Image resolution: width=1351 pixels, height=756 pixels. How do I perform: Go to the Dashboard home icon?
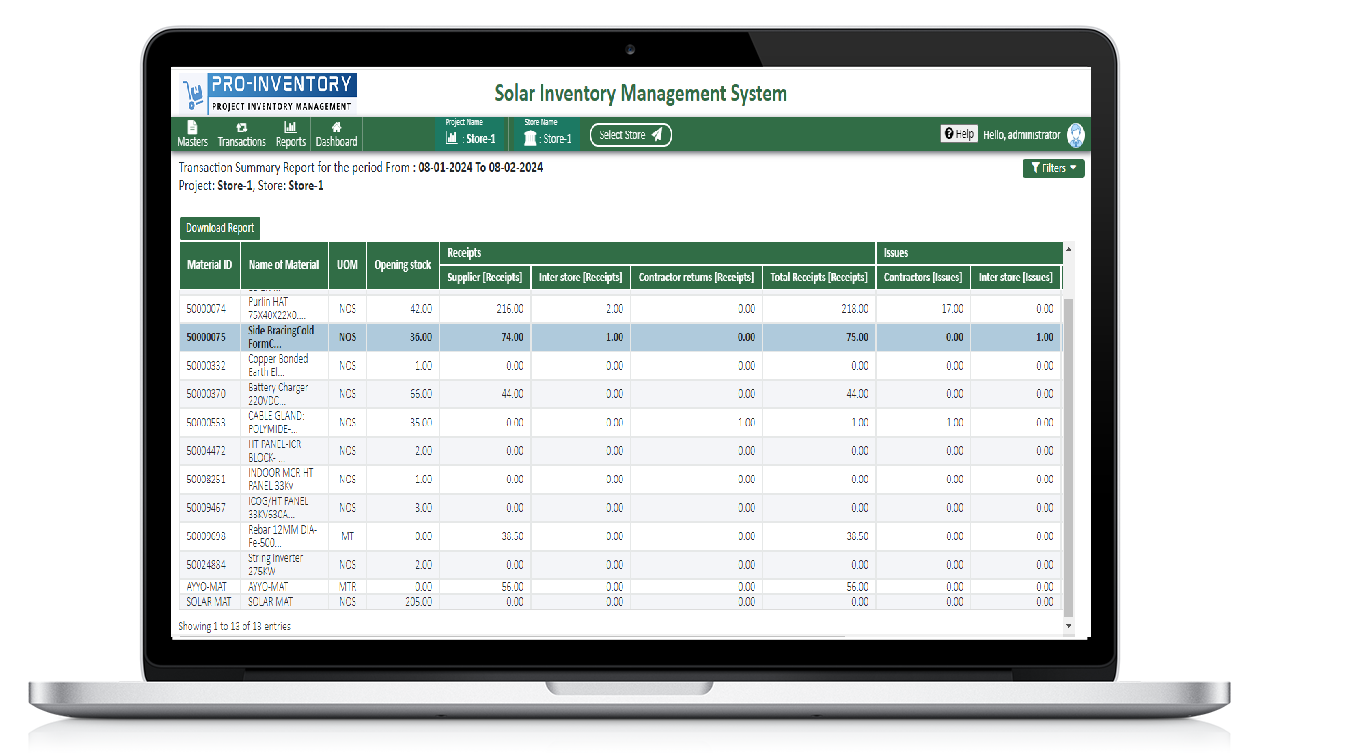click(337, 128)
